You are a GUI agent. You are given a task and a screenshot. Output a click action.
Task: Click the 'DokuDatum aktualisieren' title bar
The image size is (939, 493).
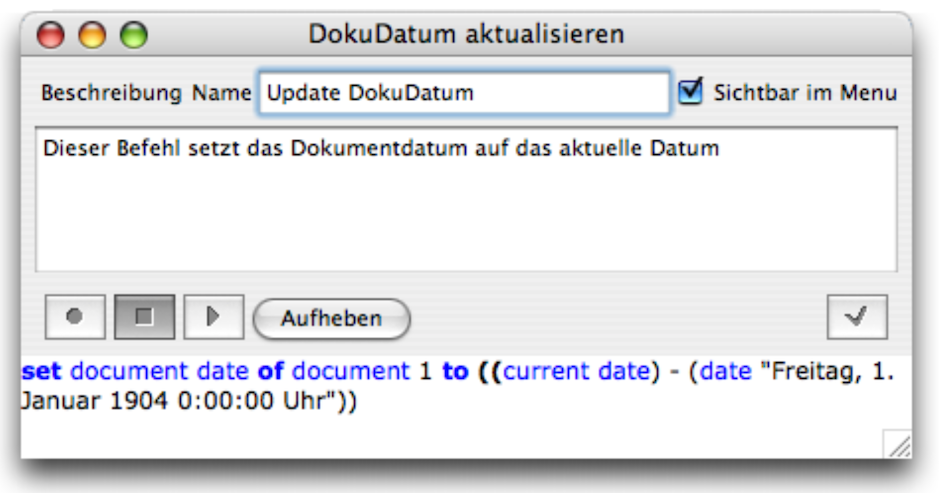466,35
